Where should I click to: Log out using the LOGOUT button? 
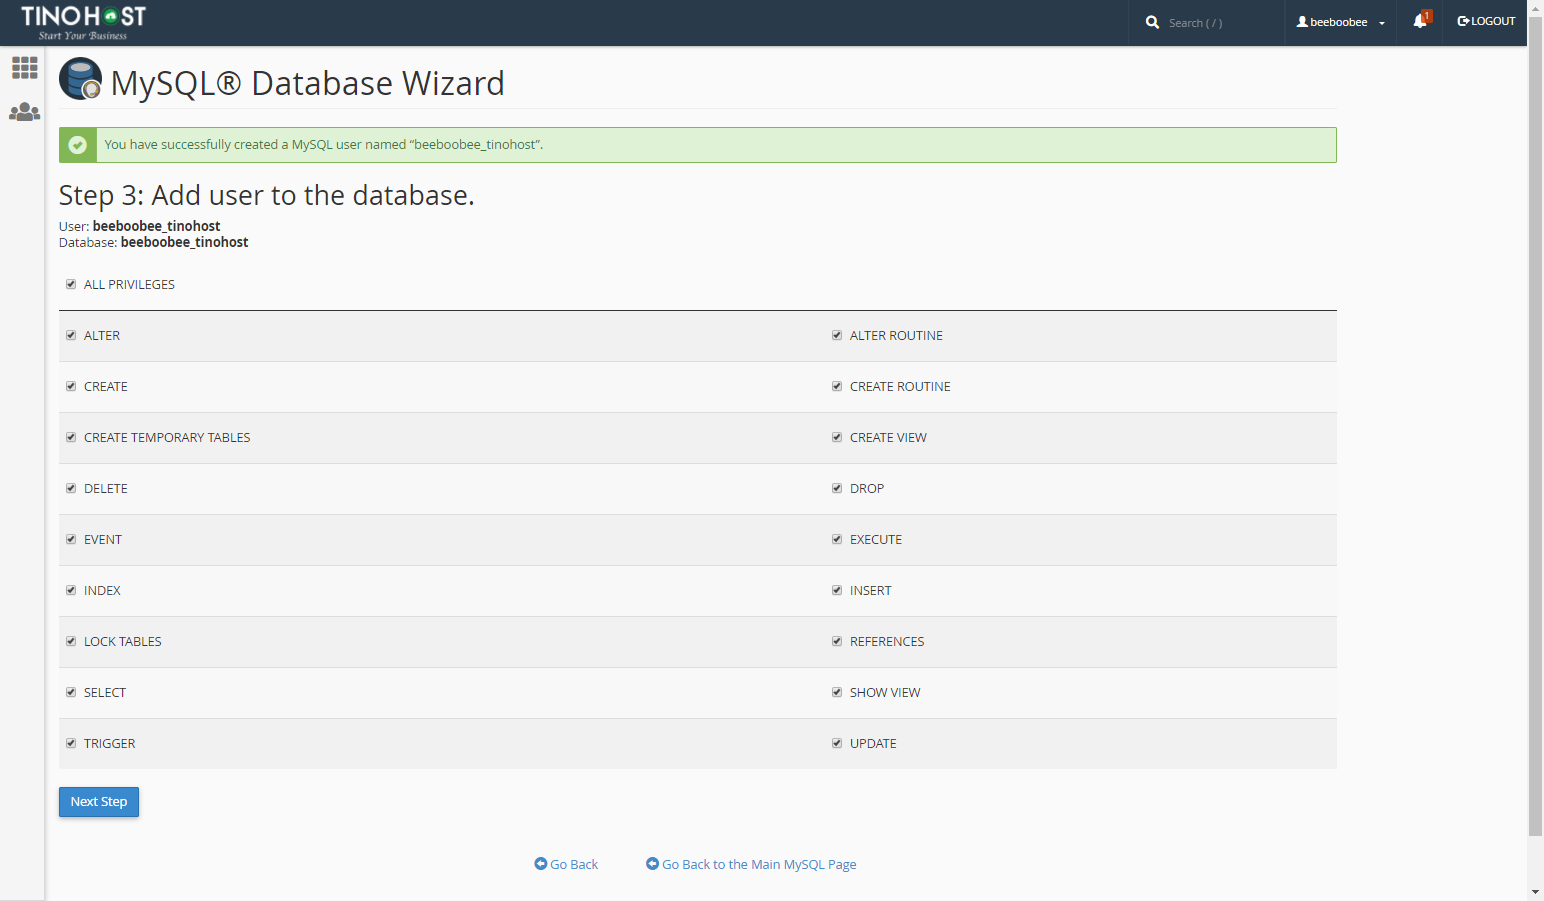[1486, 21]
